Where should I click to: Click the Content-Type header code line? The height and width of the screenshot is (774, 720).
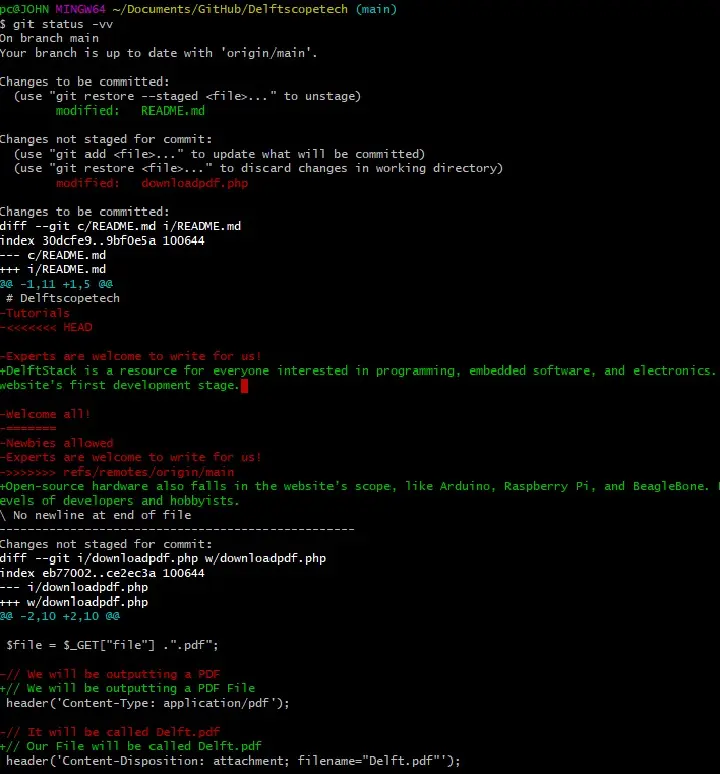pyautogui.click(x=148, y=703)
